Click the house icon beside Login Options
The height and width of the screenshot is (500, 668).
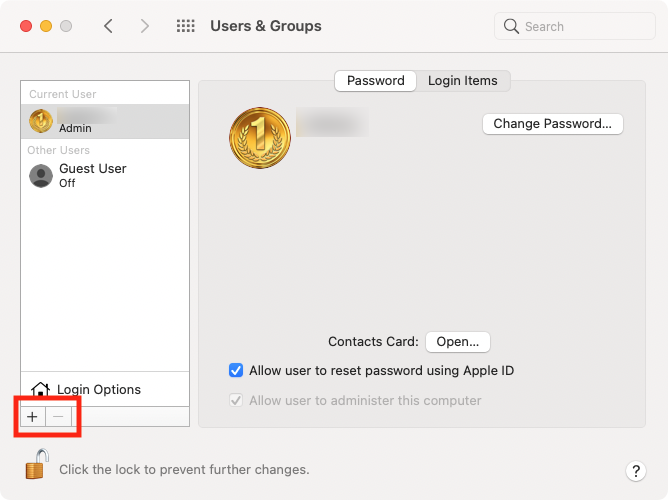pos(40,389)
